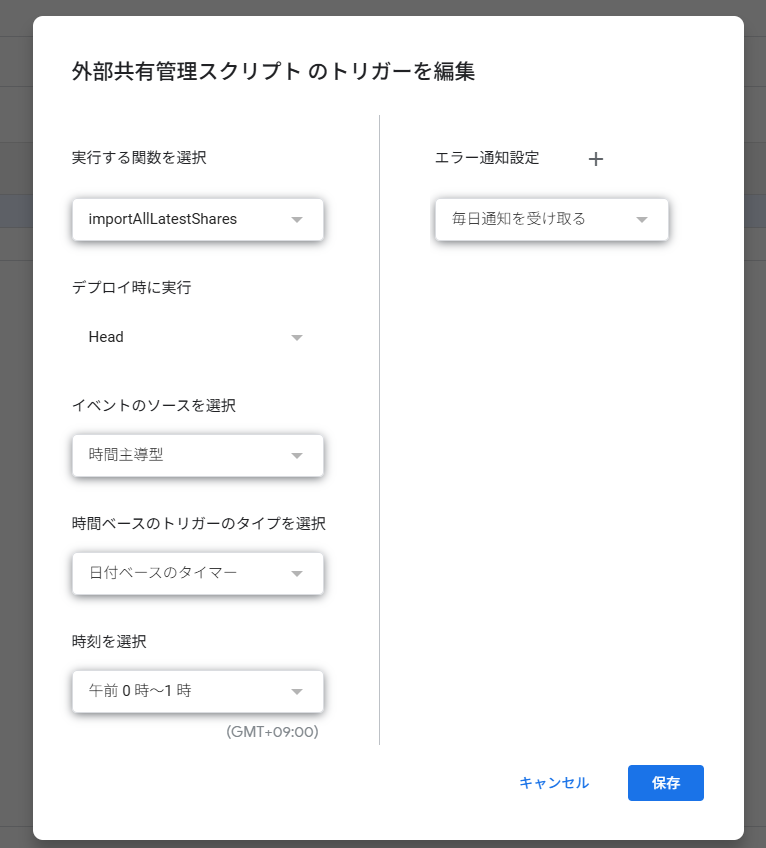
Task: Click the arrow beside 午前 0 時～1 時
Action: 297,692
